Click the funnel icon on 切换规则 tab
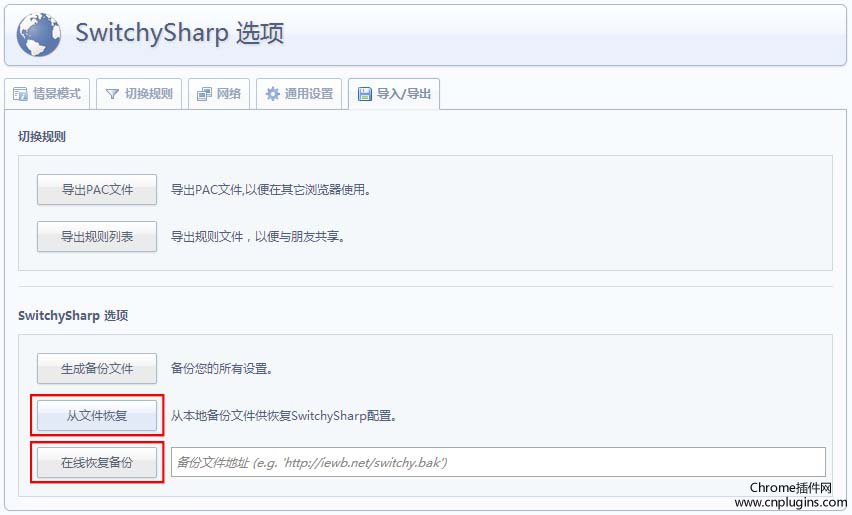The height and width of the screenshot is (515, 852). (112, 94)
